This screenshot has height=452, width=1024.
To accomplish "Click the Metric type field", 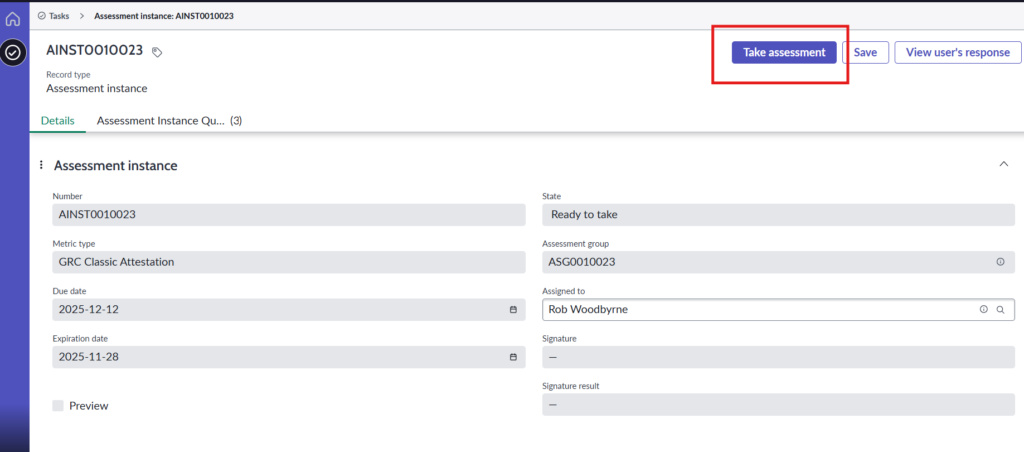I will (288, 262).
